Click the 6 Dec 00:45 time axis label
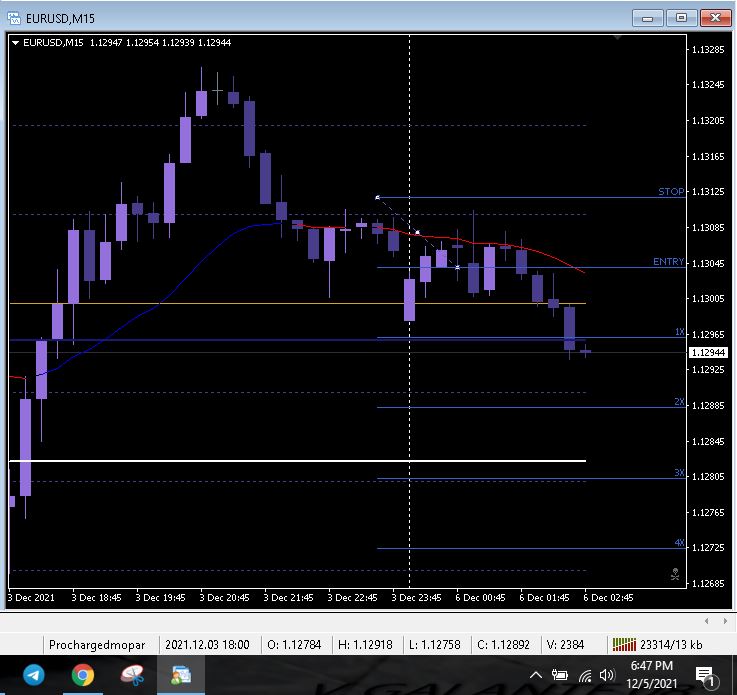The image size is (737, 695). coord(480,598)
